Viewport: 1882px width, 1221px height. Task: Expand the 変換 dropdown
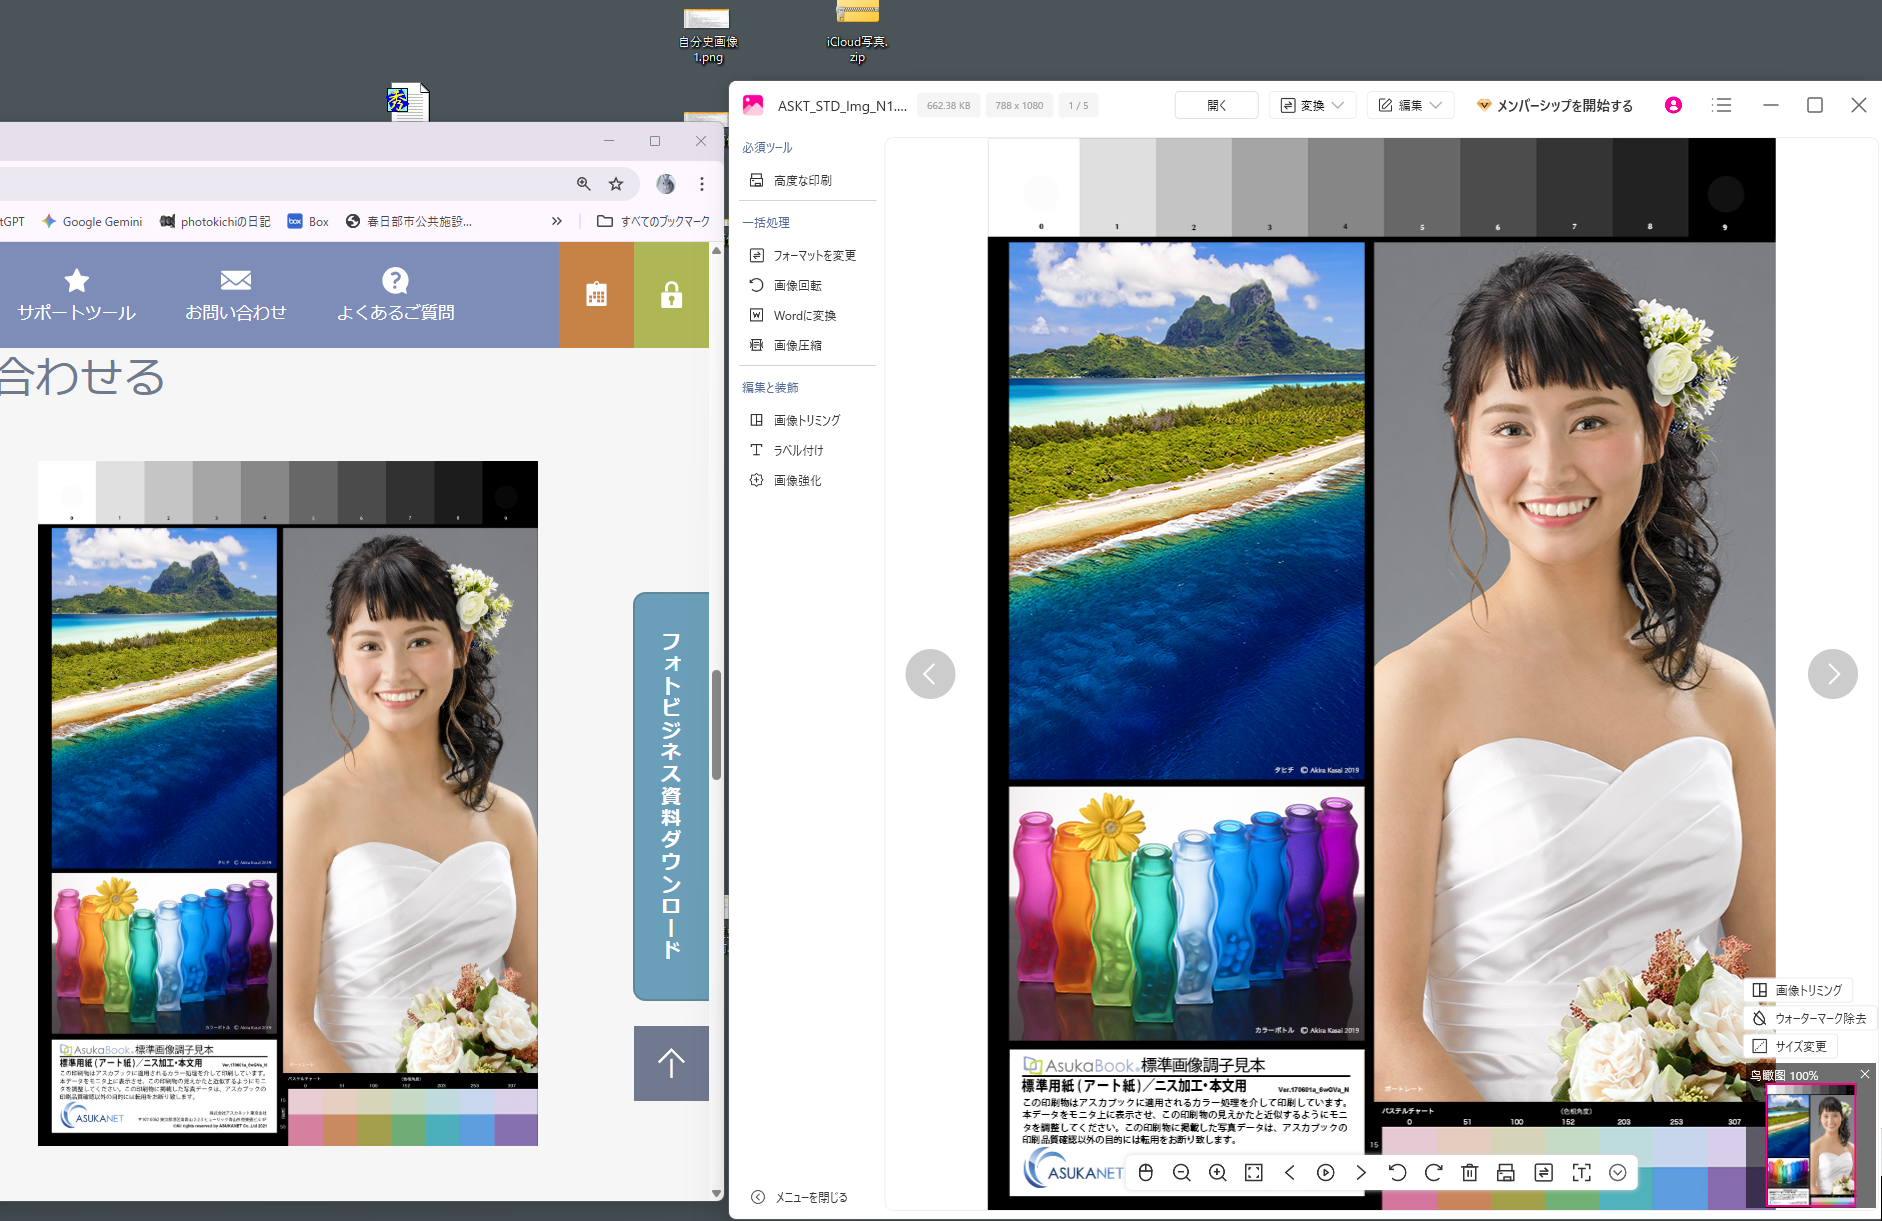pyautogui.click(x=1312, y=105)
